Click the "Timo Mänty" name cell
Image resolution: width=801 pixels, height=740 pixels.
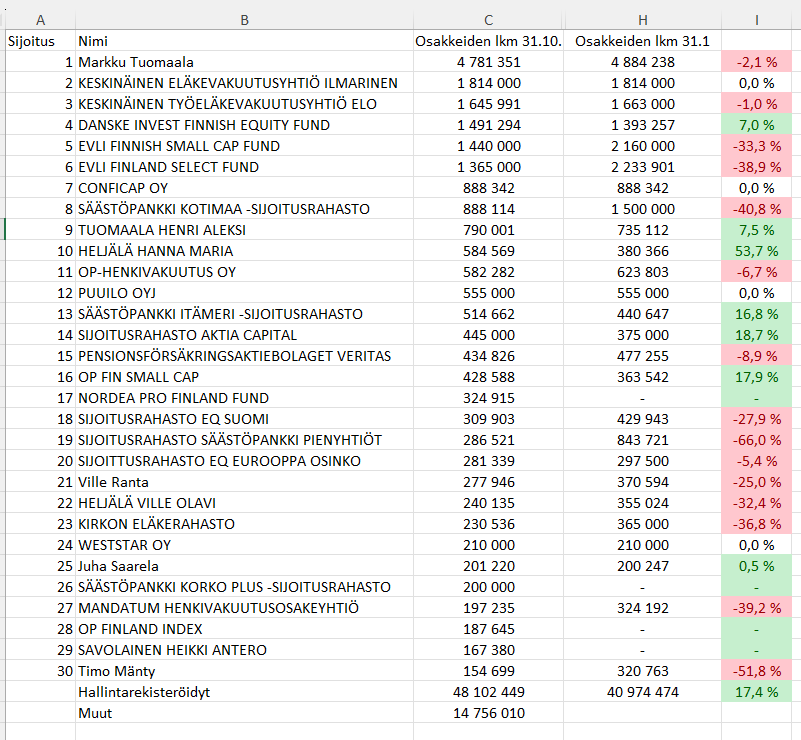point(244,671)
